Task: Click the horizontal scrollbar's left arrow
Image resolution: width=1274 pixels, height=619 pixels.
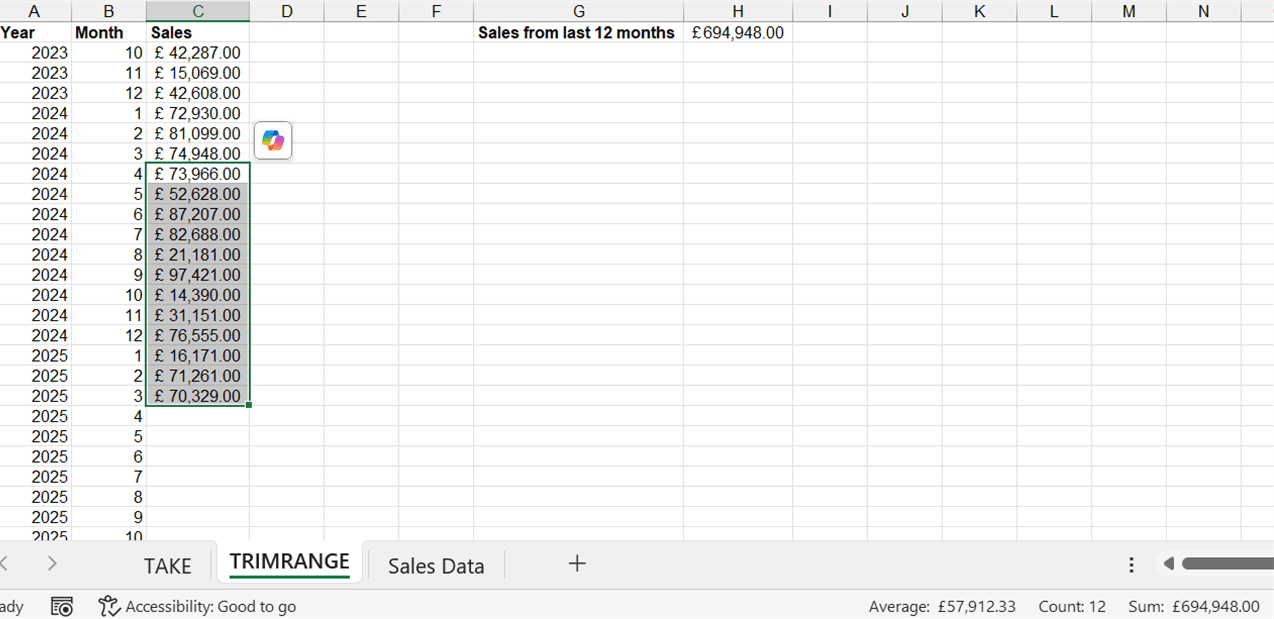Action: click(x=1168, y=564)
